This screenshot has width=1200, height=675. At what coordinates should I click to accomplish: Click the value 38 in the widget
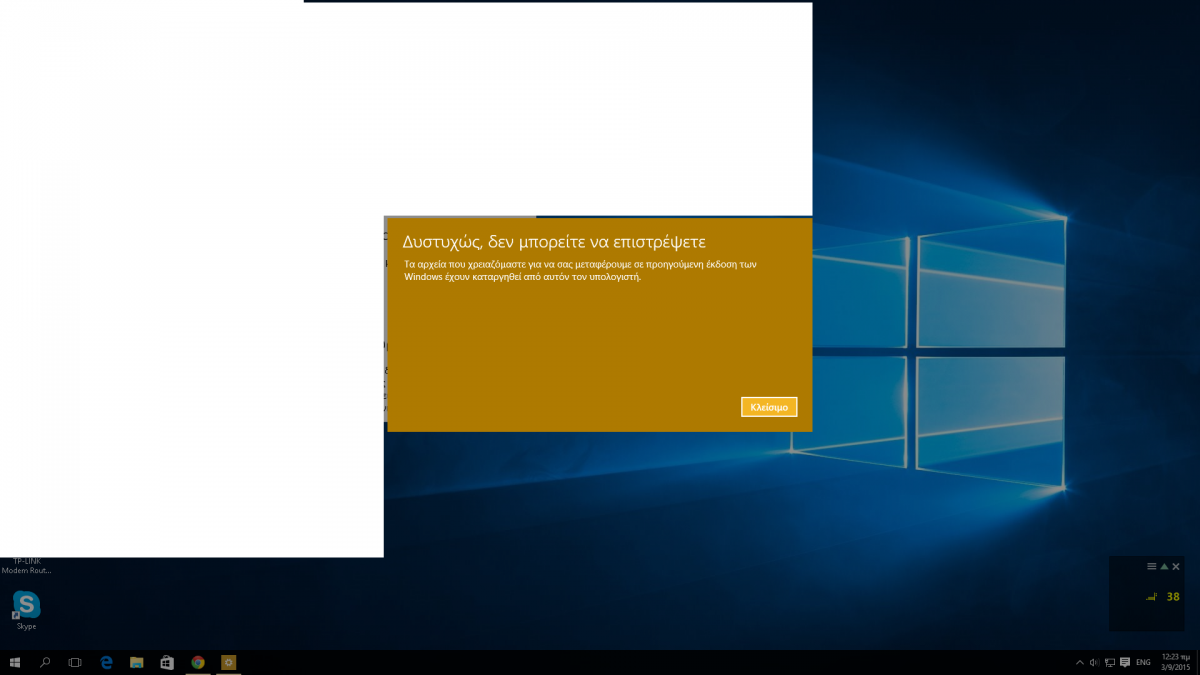coord(1173,597)
